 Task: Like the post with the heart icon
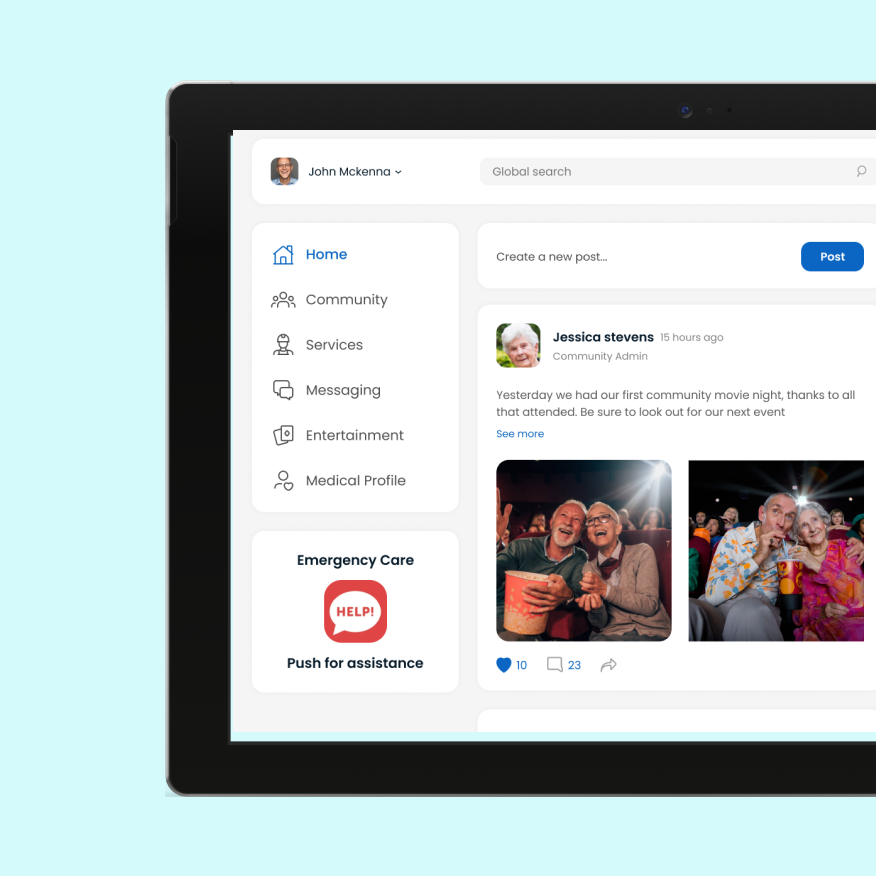tap(503, 665)
